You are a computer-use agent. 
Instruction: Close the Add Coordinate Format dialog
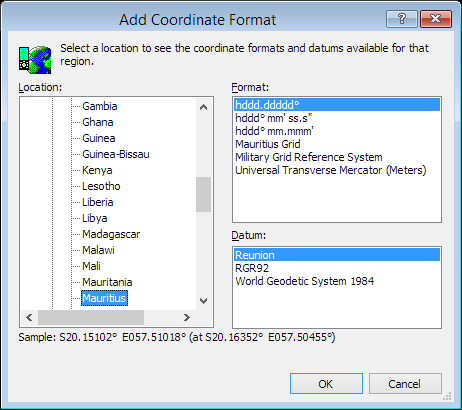click(436, 19)
